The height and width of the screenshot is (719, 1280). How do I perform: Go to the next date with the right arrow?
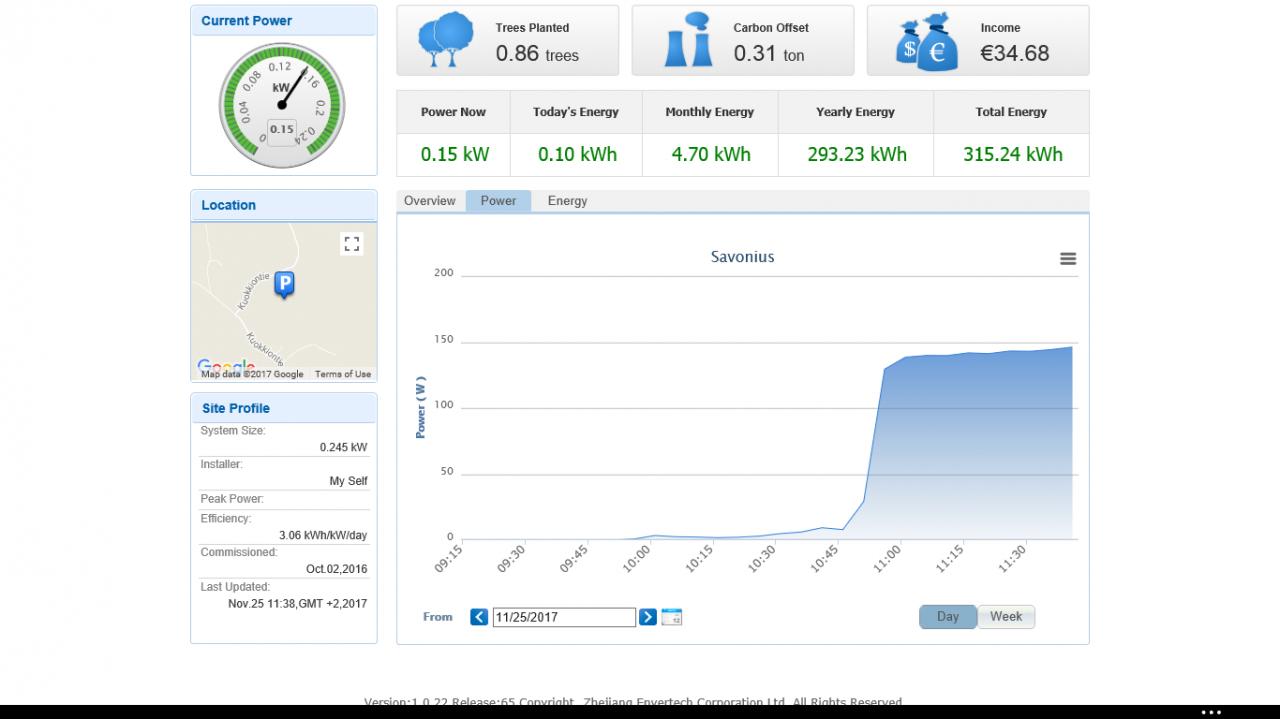click(x=648, y=617)
